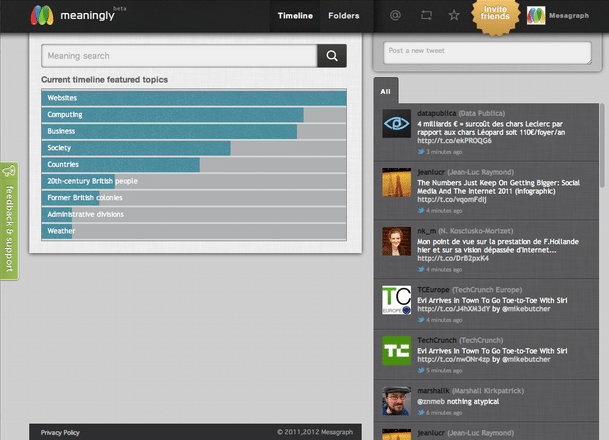The height and width of the screenshot is (440, 609).
Task: Open the favorites star icon
Action: coord(454,16)
